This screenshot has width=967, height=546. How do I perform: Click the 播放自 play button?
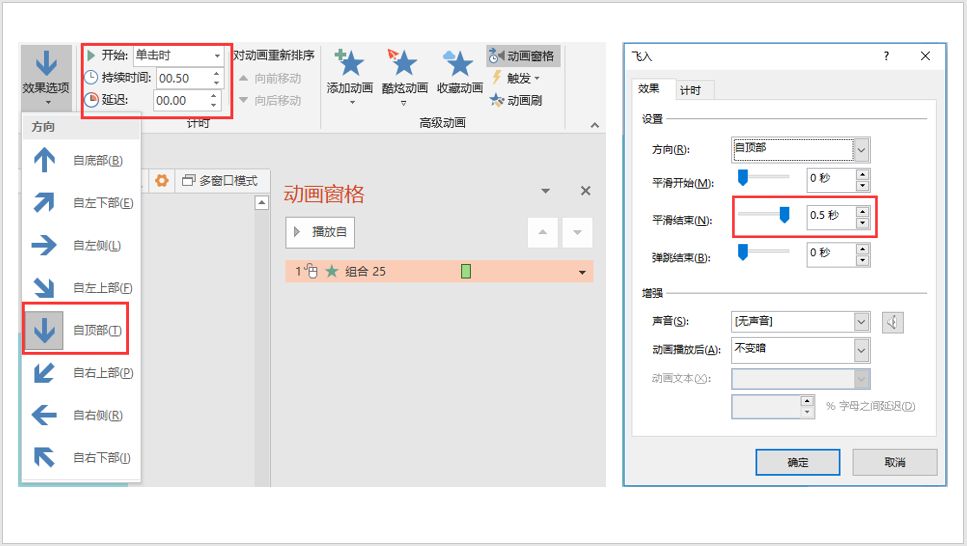click(321, 232)
